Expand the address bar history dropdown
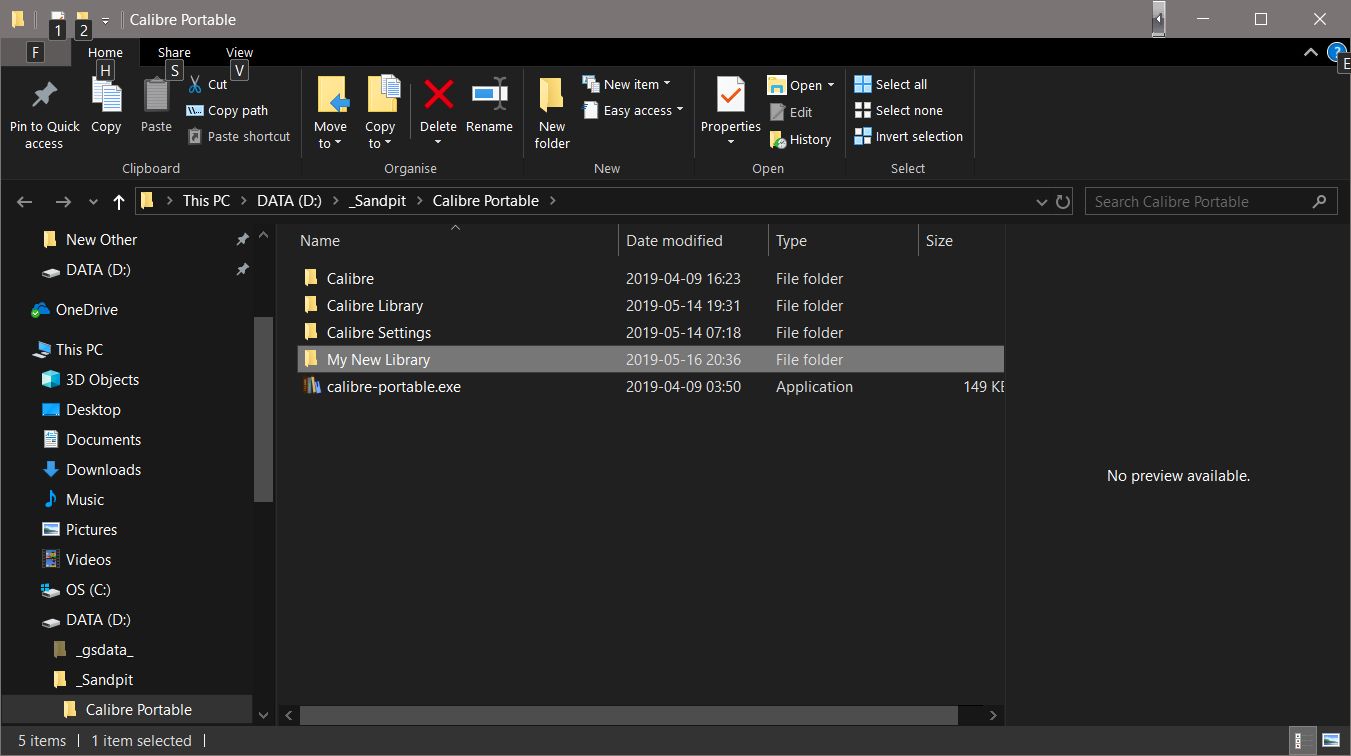Image resolution: width=1351 pixels, height=756 pixels. (1042, 202)
